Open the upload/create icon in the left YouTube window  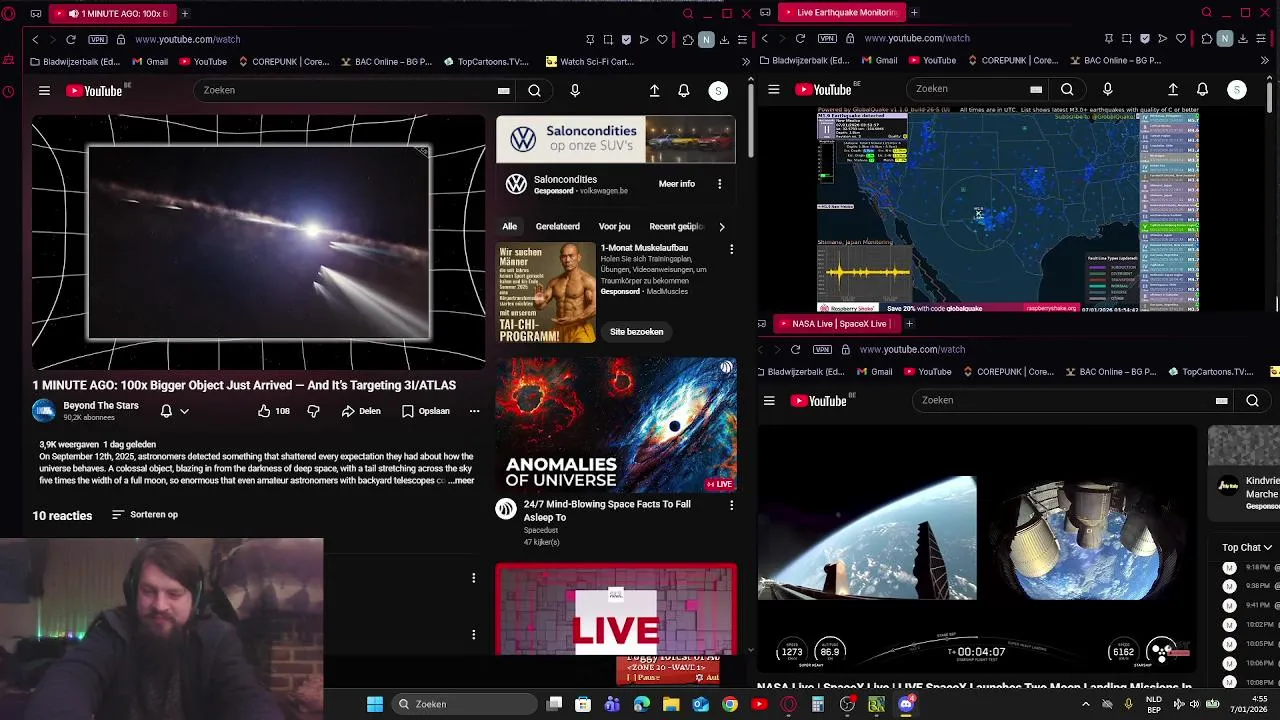point(654,91)
